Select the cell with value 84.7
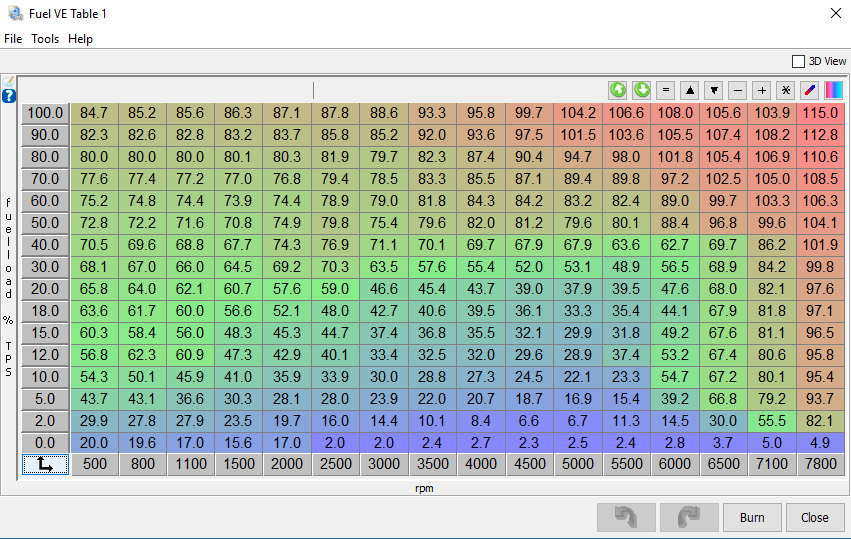This screenshot has height=539, width=851. pos(94,113)
